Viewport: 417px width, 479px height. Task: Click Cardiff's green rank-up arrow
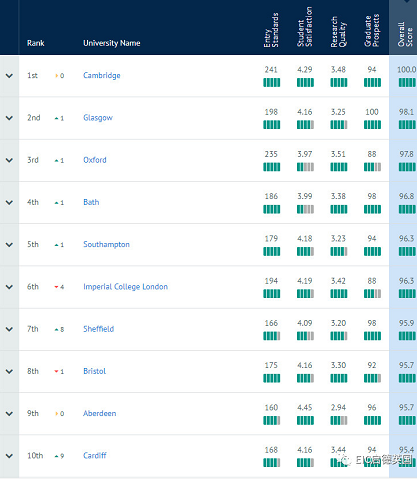point(57,456)
